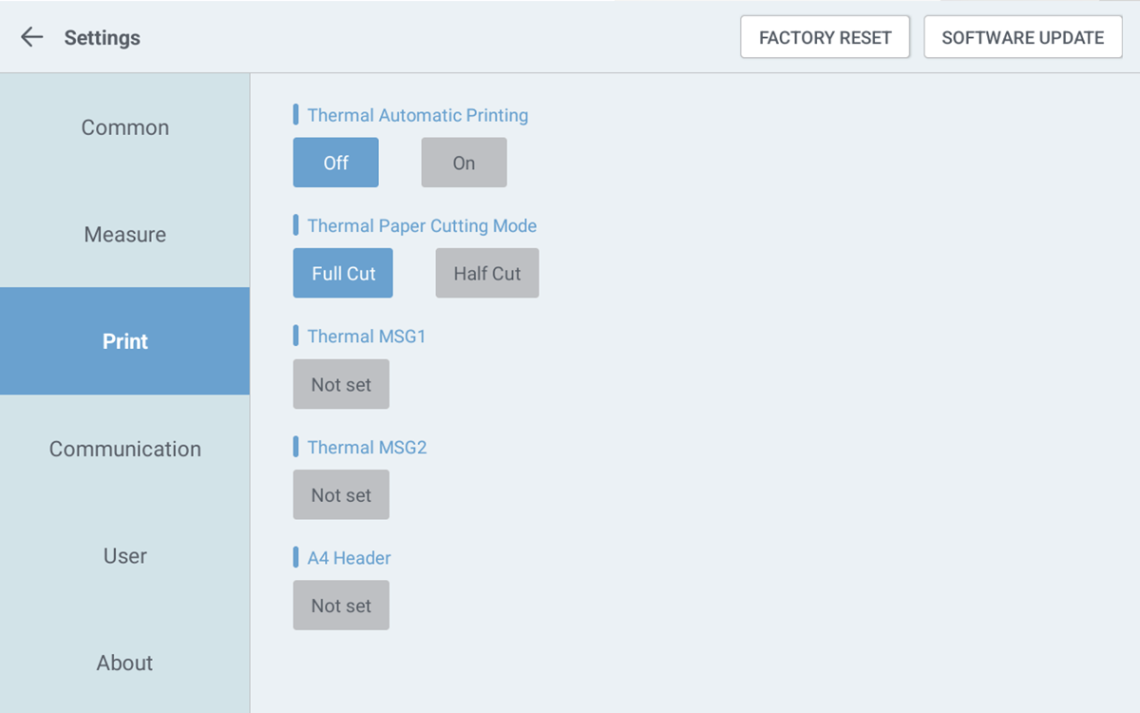The image size is (1140, 713).
Task: Go to the Communication settings tab
Action: [125, 448]
